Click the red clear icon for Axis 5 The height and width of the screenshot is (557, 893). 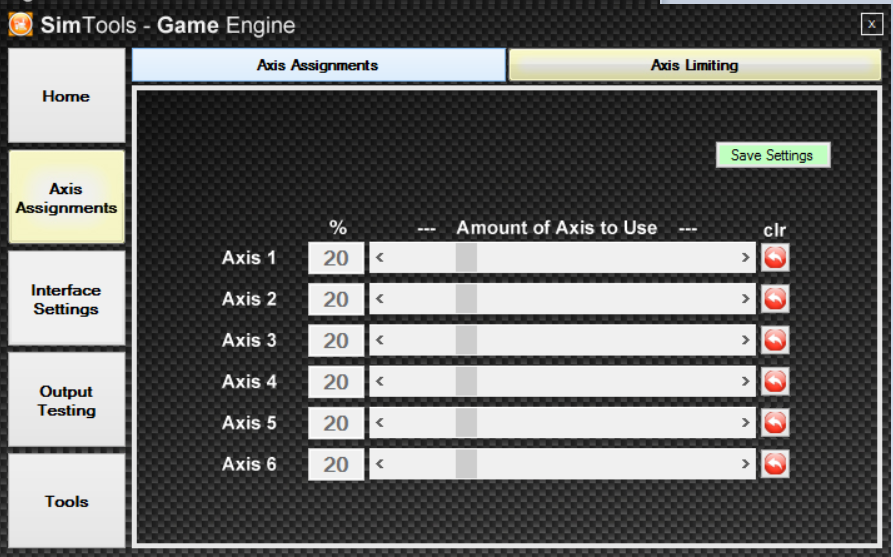point(775,423)
